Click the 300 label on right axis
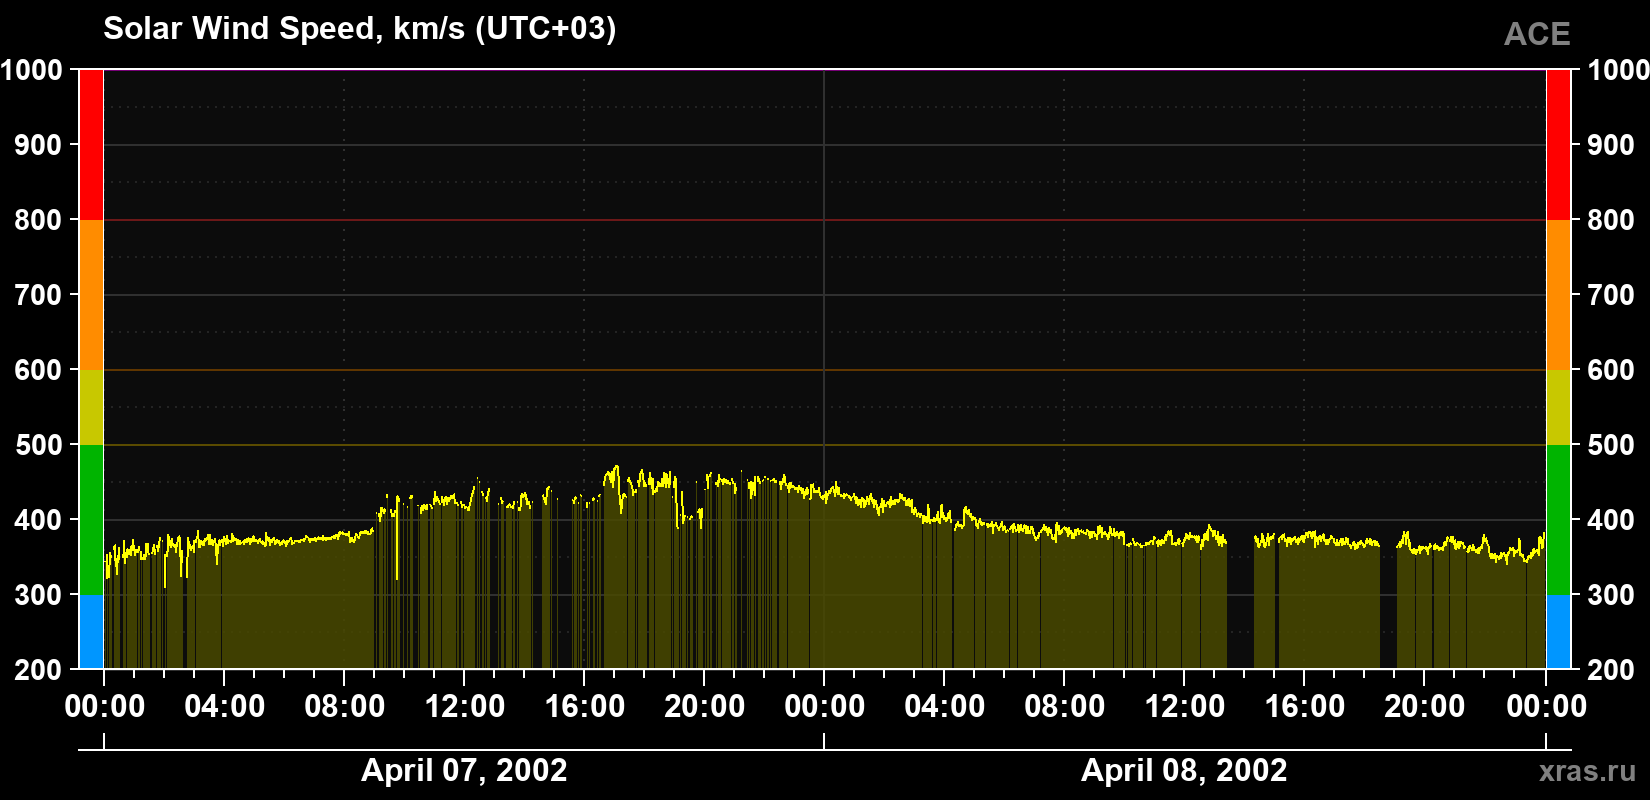Image resolution: width=1650 pixels, height=800 pixels. click(1611, 595)
